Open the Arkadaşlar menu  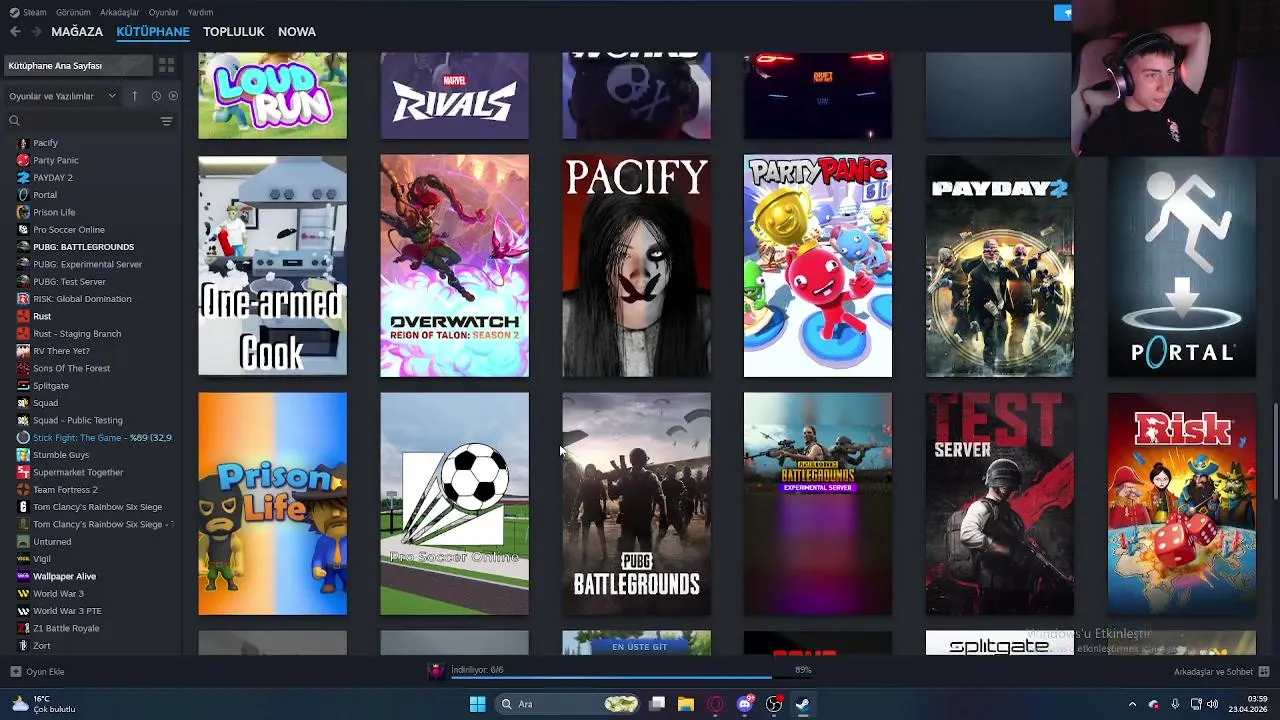(x=120, y=12)
